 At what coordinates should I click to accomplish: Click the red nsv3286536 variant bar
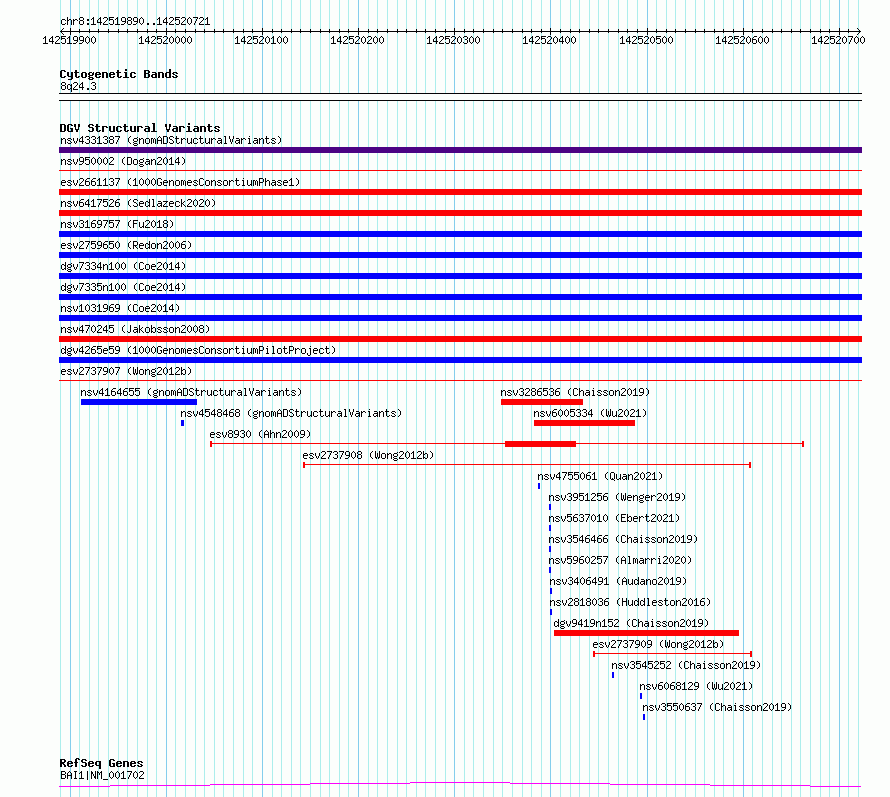tap(542, 402)
